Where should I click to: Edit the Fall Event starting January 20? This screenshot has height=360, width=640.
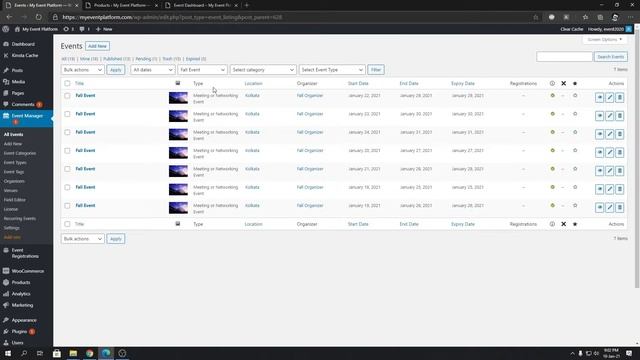pyautogui.click(x=609, y=153)
